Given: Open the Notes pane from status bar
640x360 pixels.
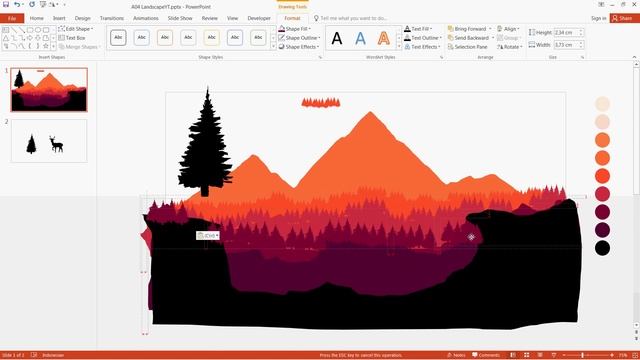Looking at the screenshot, I should pos(456,355).
